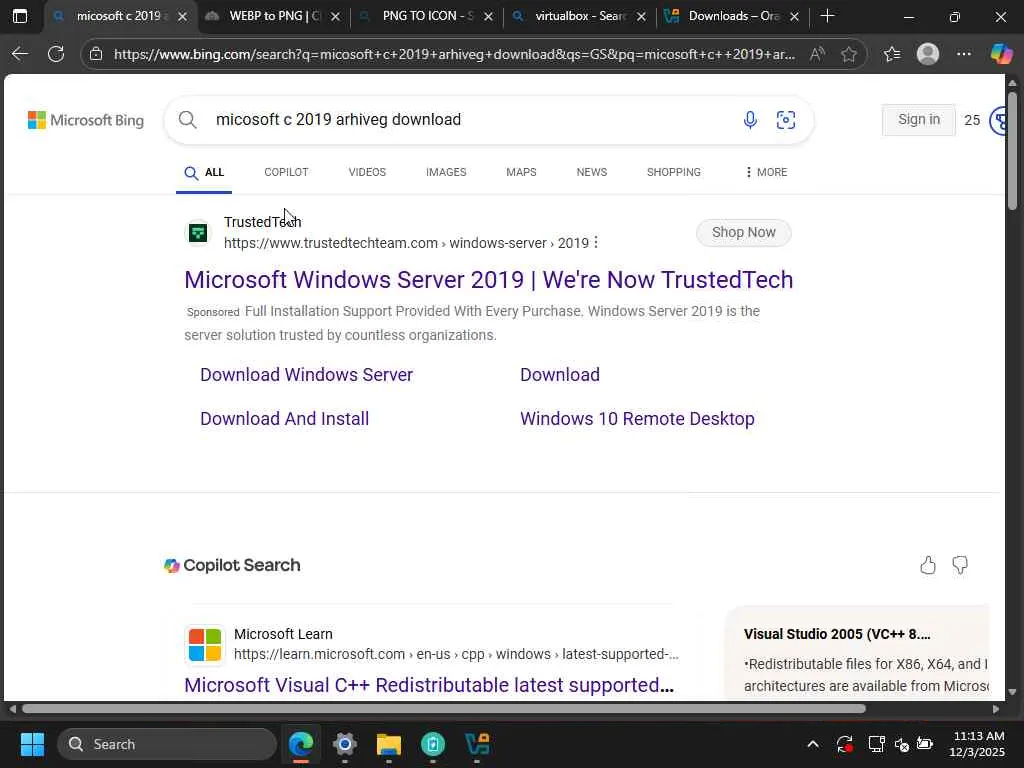This screenshot has height=768, width=1024.
Task: Open the Bing Rewards medal icon
Action: point(997,120)
